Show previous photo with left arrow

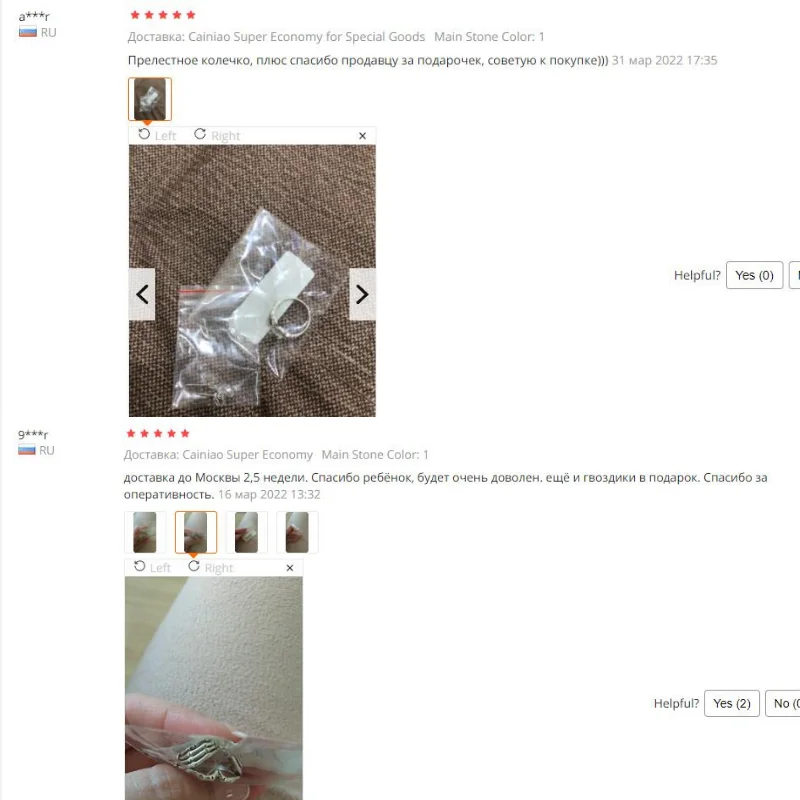point(142,294)
